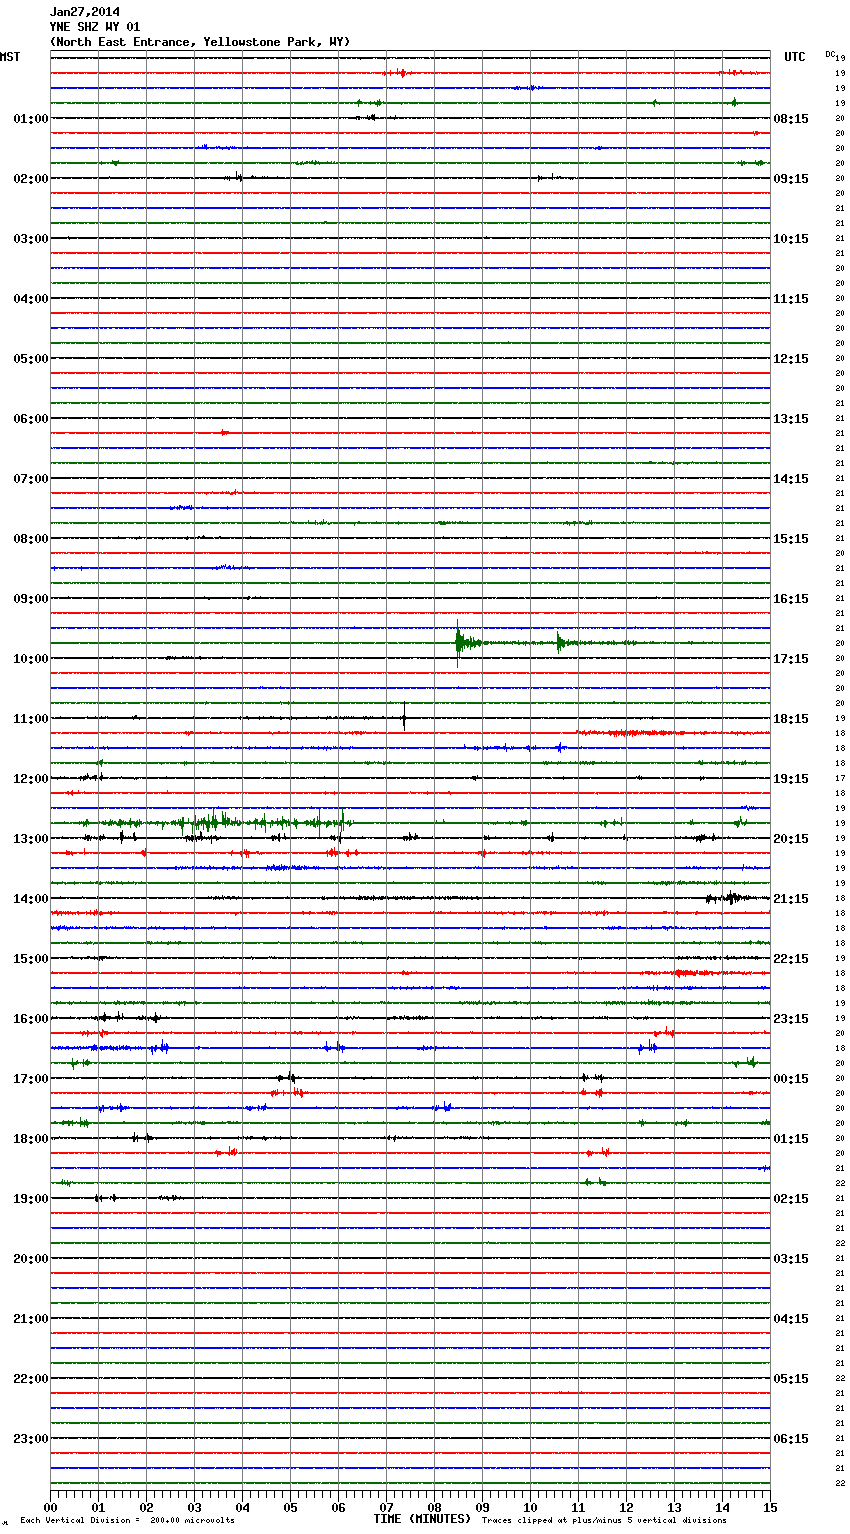Click the 09:15 UTC time label
850x1534 pixels.
coord(791,179)
